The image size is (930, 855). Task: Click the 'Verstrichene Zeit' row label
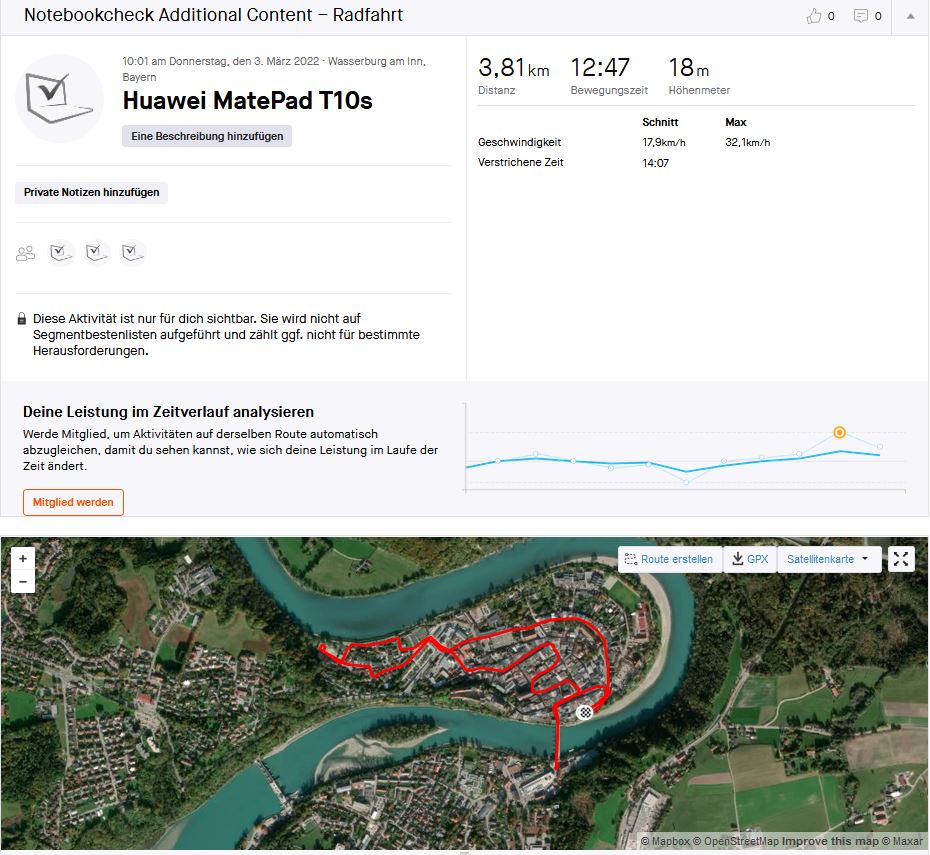(x=520, y=162)
